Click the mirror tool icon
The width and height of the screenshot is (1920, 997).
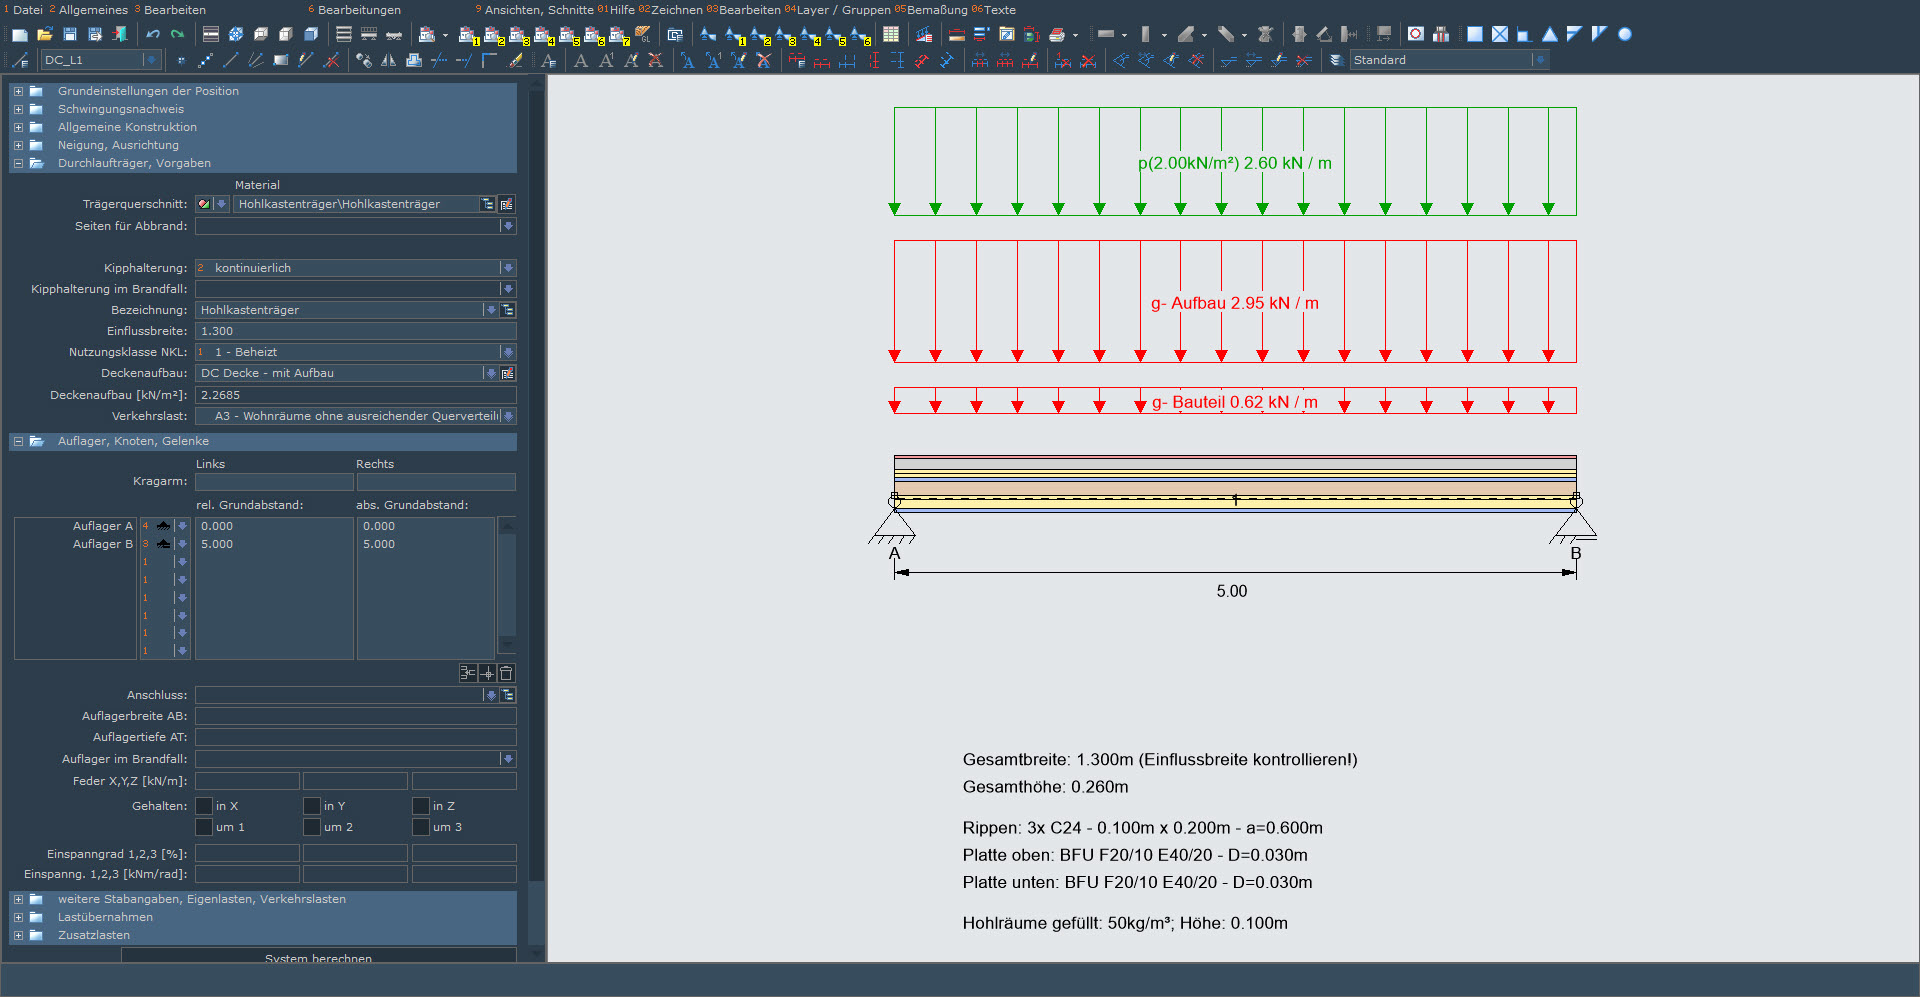tap(389, 61)
